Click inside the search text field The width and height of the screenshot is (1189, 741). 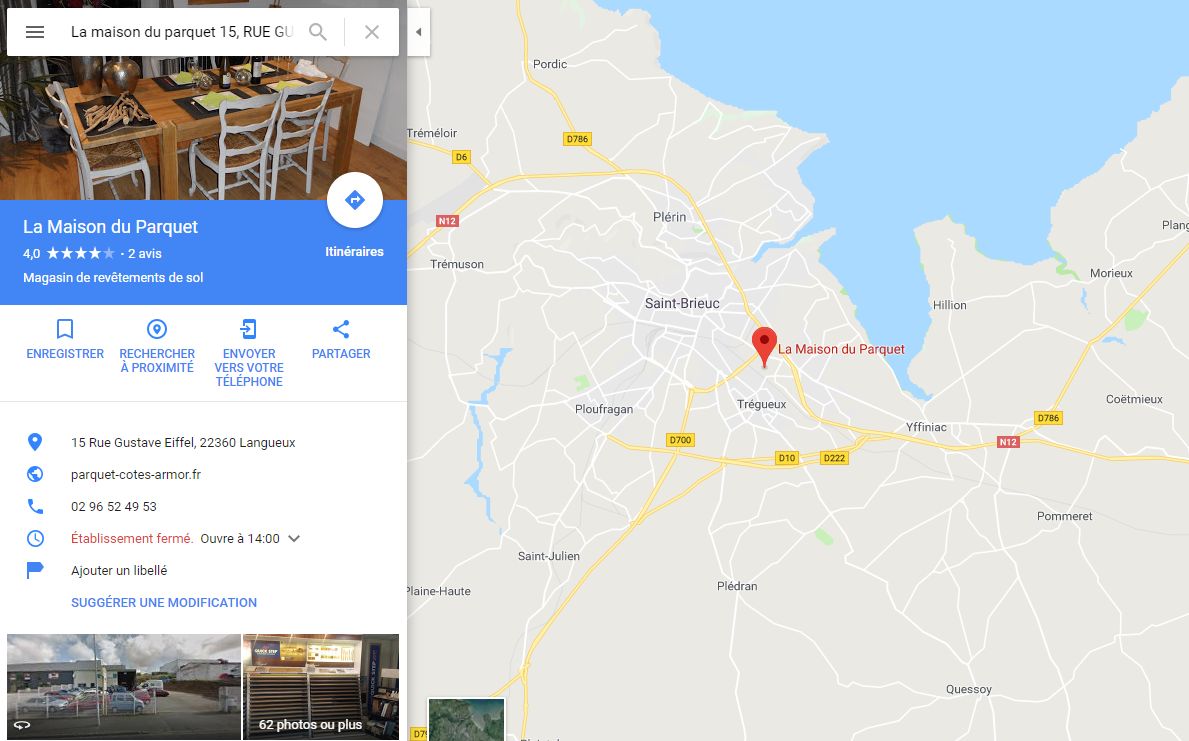[182, 32]
